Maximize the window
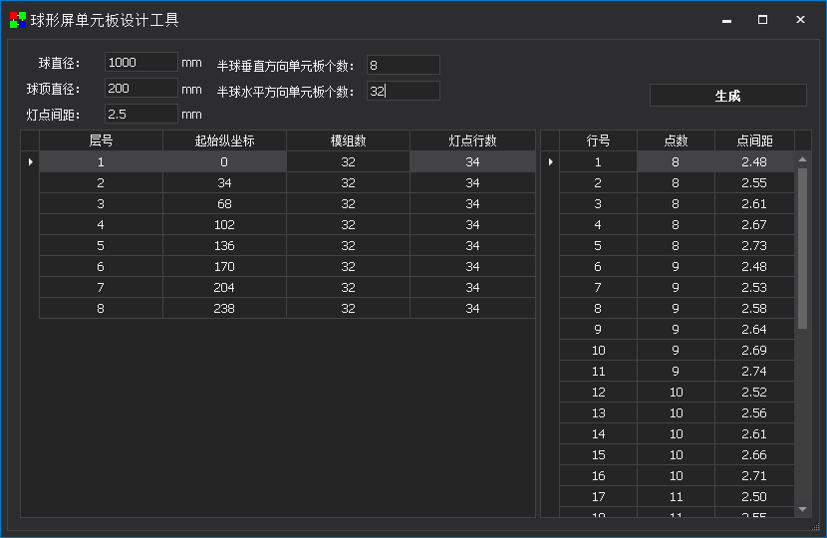Image resolution: width=827 pixels, height=538 pixels. tap(763, 20)
